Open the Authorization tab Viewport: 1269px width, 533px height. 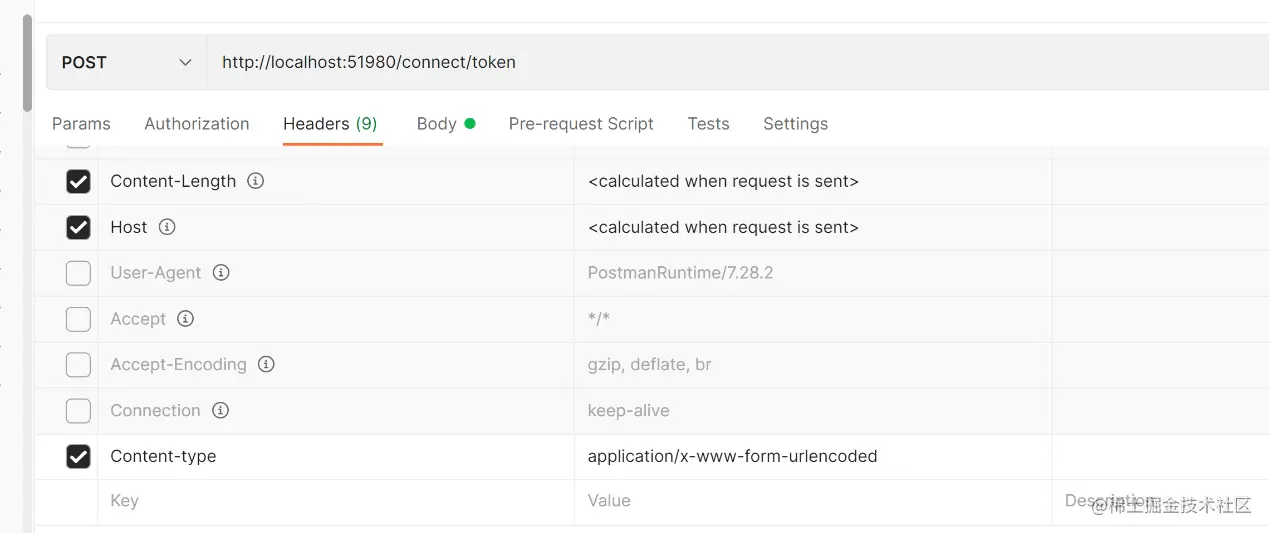coord(197,124)
